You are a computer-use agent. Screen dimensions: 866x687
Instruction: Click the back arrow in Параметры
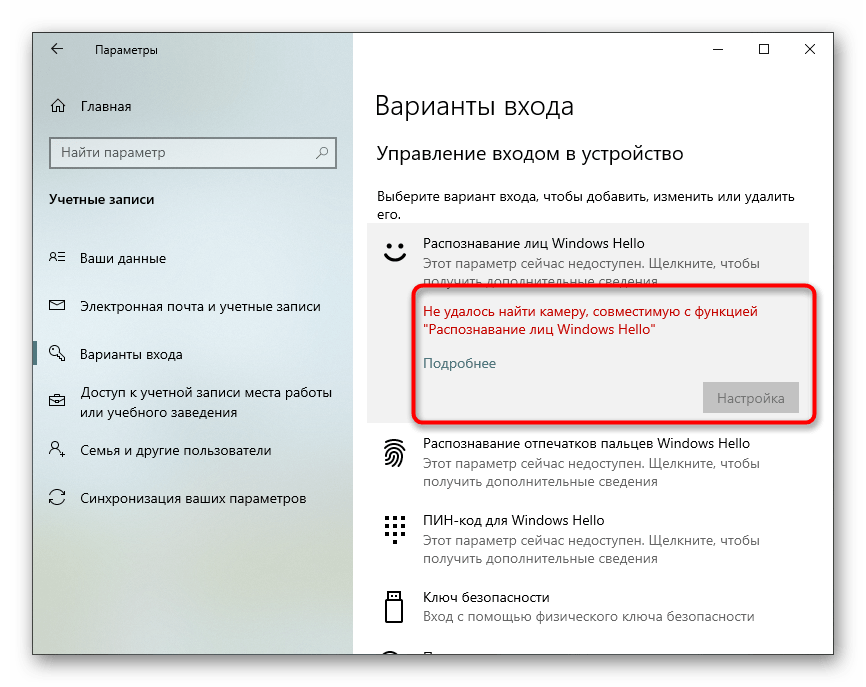57,49
